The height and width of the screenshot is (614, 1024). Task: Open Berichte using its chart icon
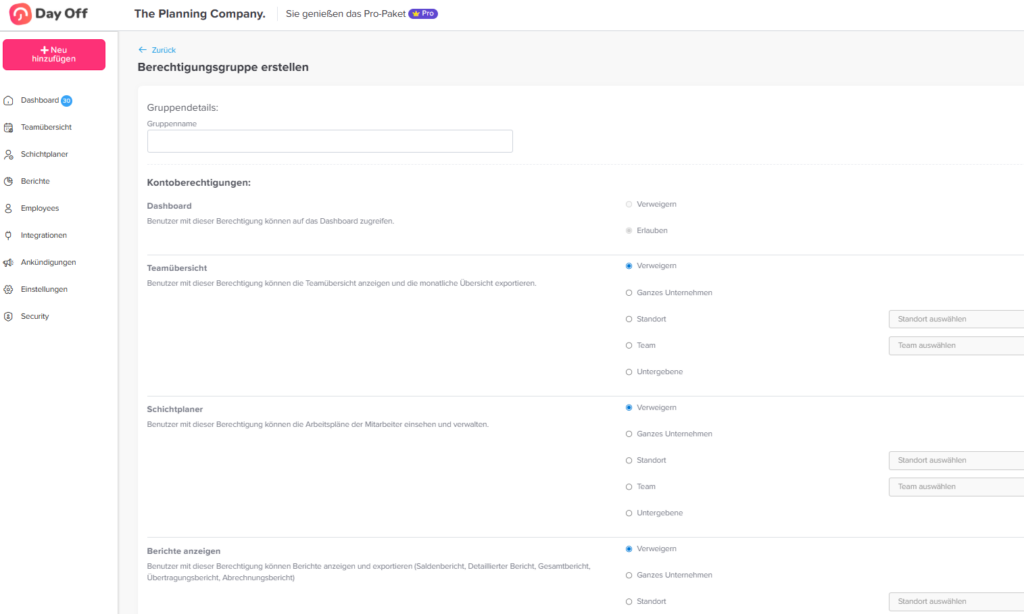pyautogui.click(x=9, y=182)
